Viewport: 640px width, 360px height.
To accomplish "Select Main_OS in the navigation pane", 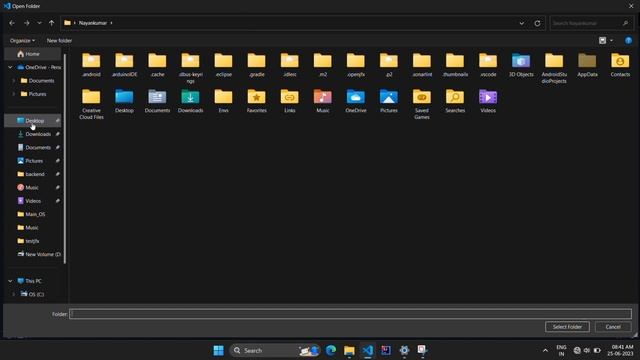I will [33, 214].
